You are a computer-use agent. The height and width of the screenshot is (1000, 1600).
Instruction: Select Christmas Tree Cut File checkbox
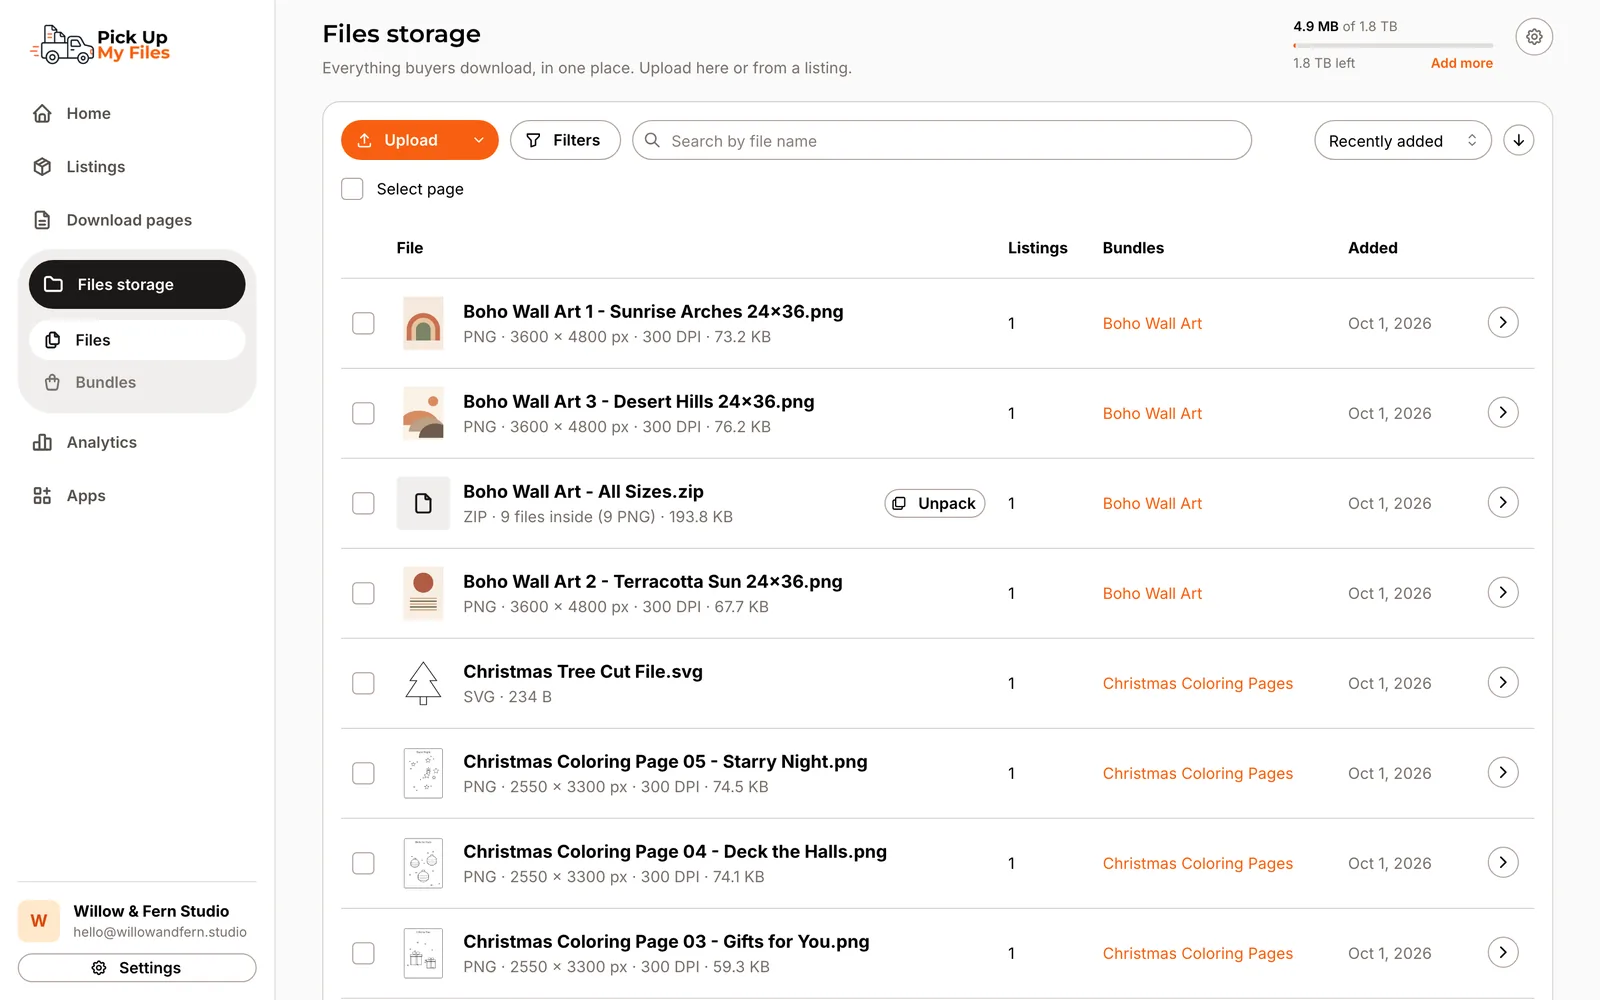[363, 683]
